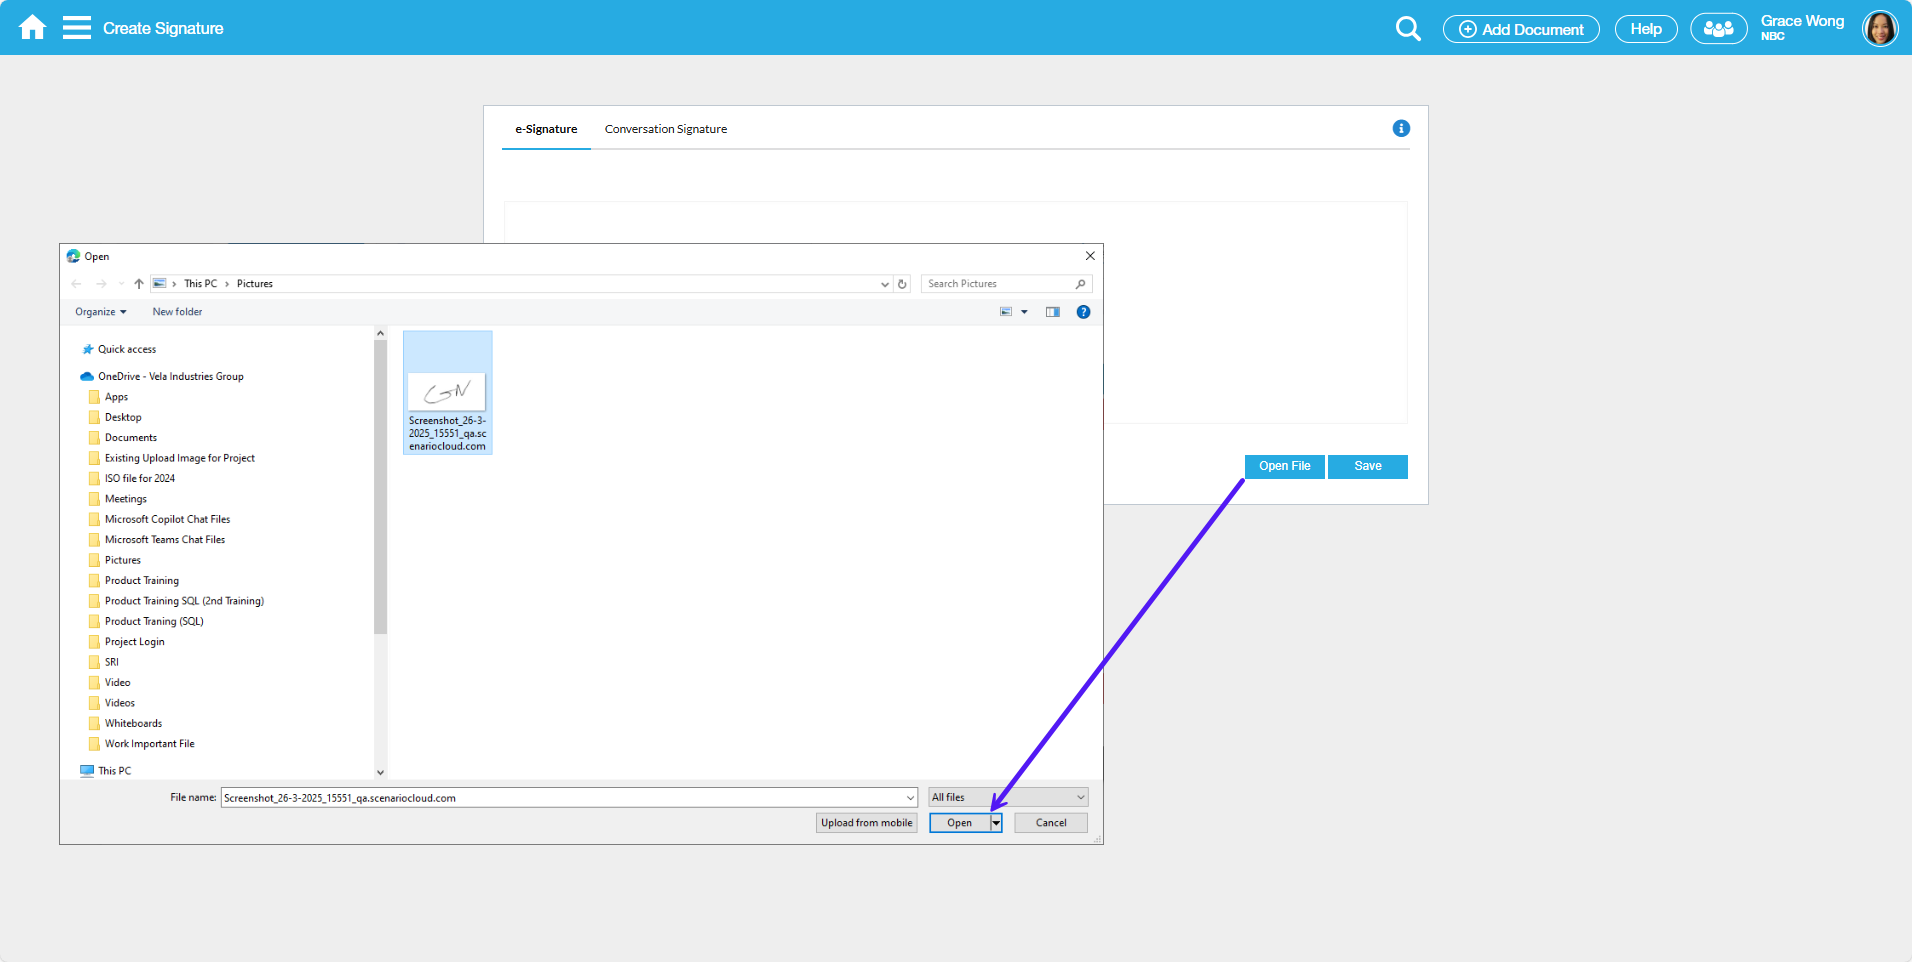Open the hamburger navigation menu
1912x962 pixels.
click(76, 28)
